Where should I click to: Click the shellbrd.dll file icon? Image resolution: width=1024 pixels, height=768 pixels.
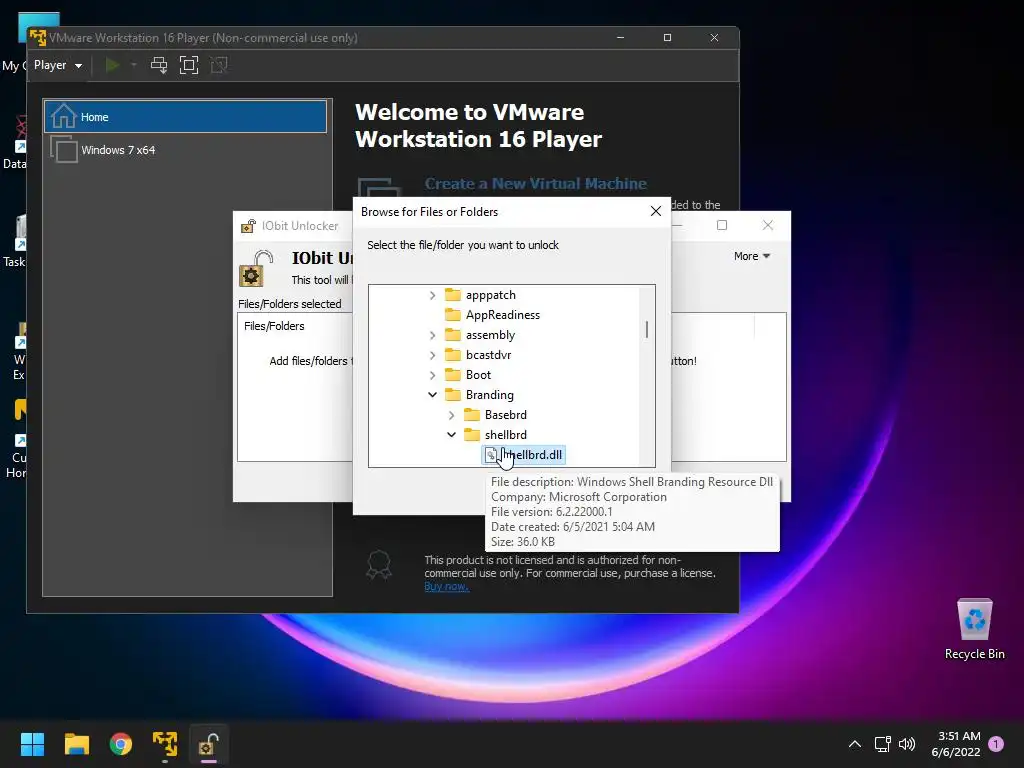coord(491,455)
